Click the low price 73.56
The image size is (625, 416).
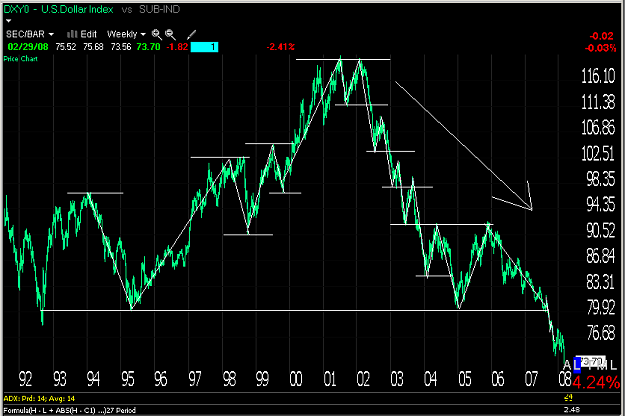tap(121, 47)
